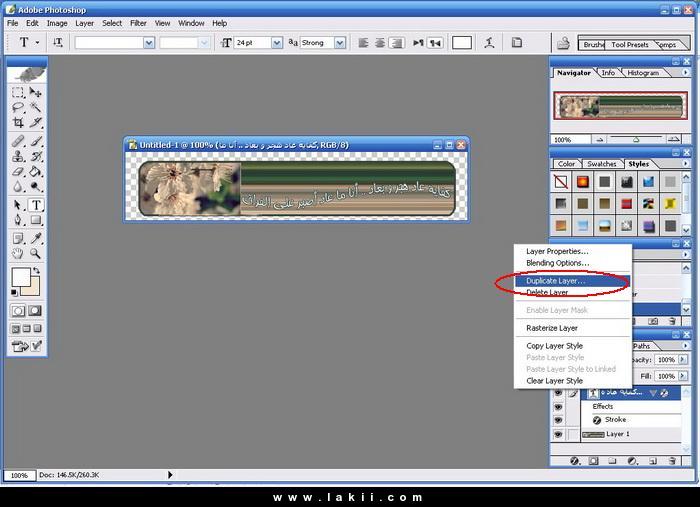Image resolution: width=700 pixels, height=507 pixels.
Task: Add layer style in Layers palette bottom
Action: coord(575,461)
